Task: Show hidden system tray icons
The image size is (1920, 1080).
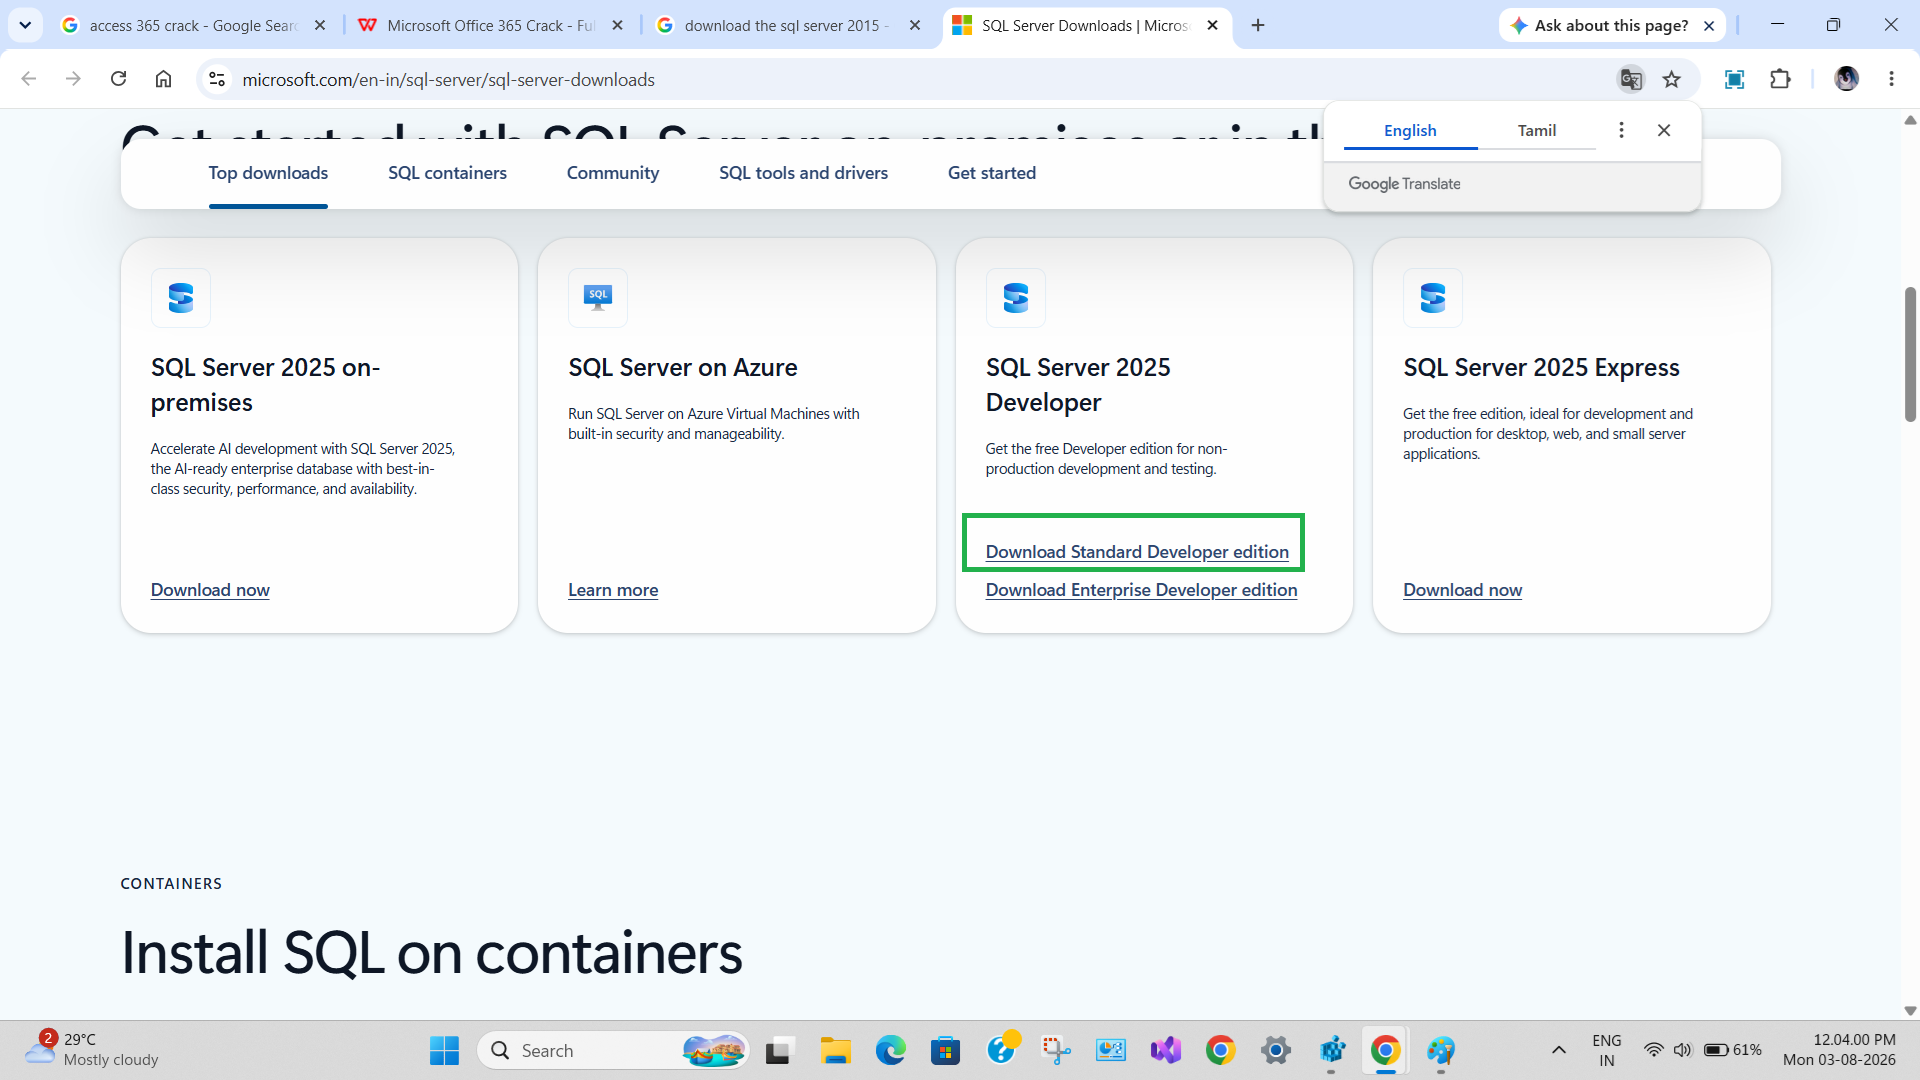Action: pos(1558,1050)
